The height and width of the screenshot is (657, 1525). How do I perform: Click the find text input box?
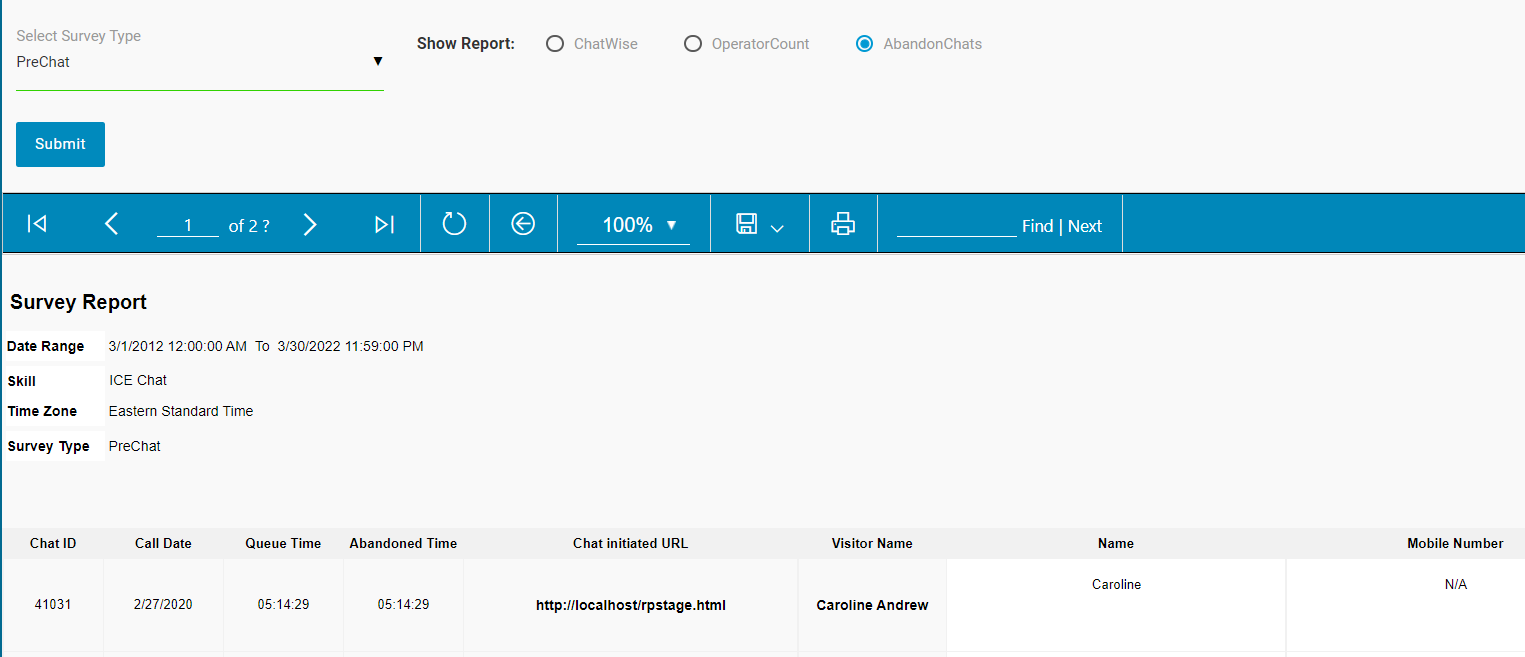tap(956, 225)
